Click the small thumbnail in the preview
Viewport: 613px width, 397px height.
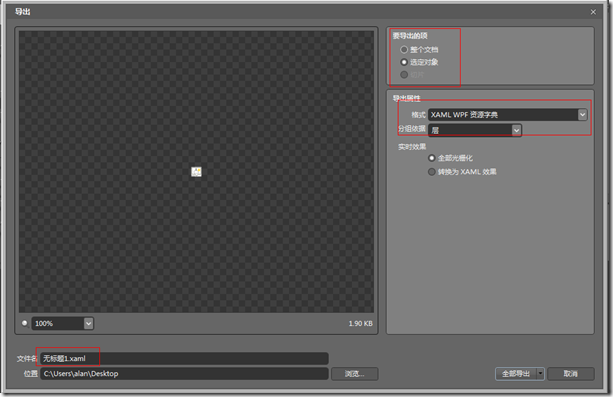pos(196,172)
